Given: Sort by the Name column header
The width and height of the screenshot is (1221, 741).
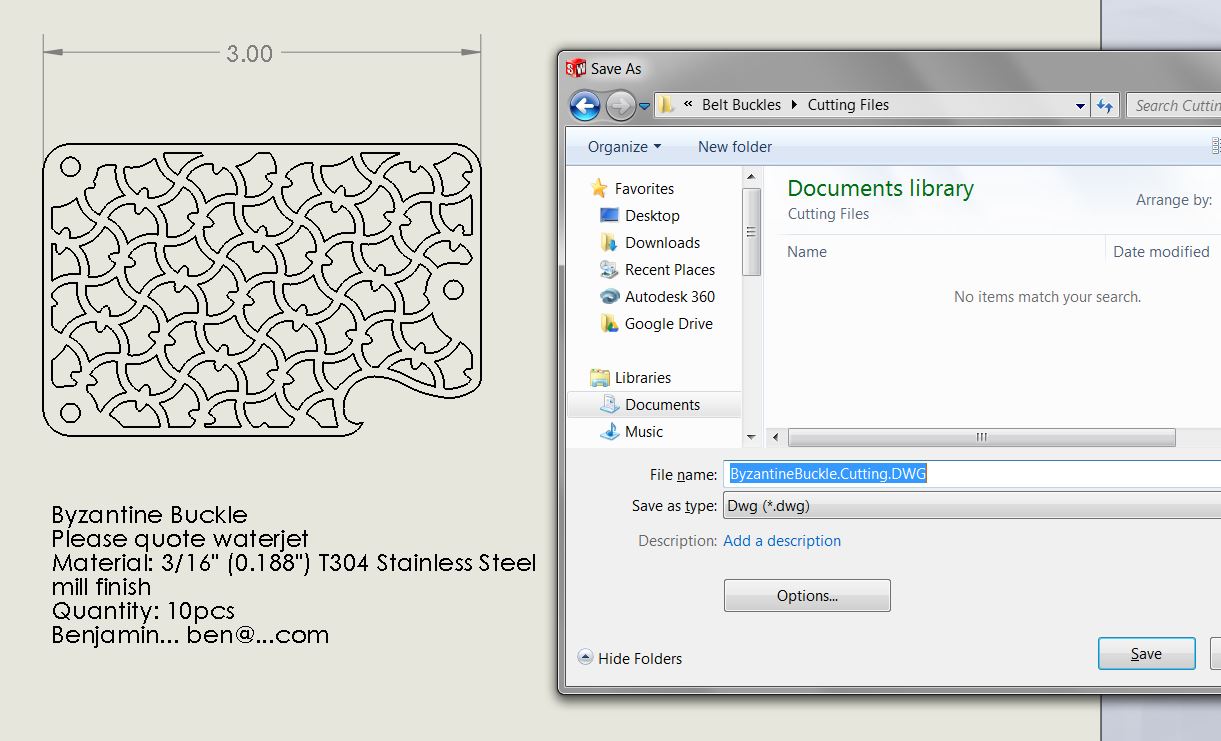Looking at the screenshot, I should (807, 252).
